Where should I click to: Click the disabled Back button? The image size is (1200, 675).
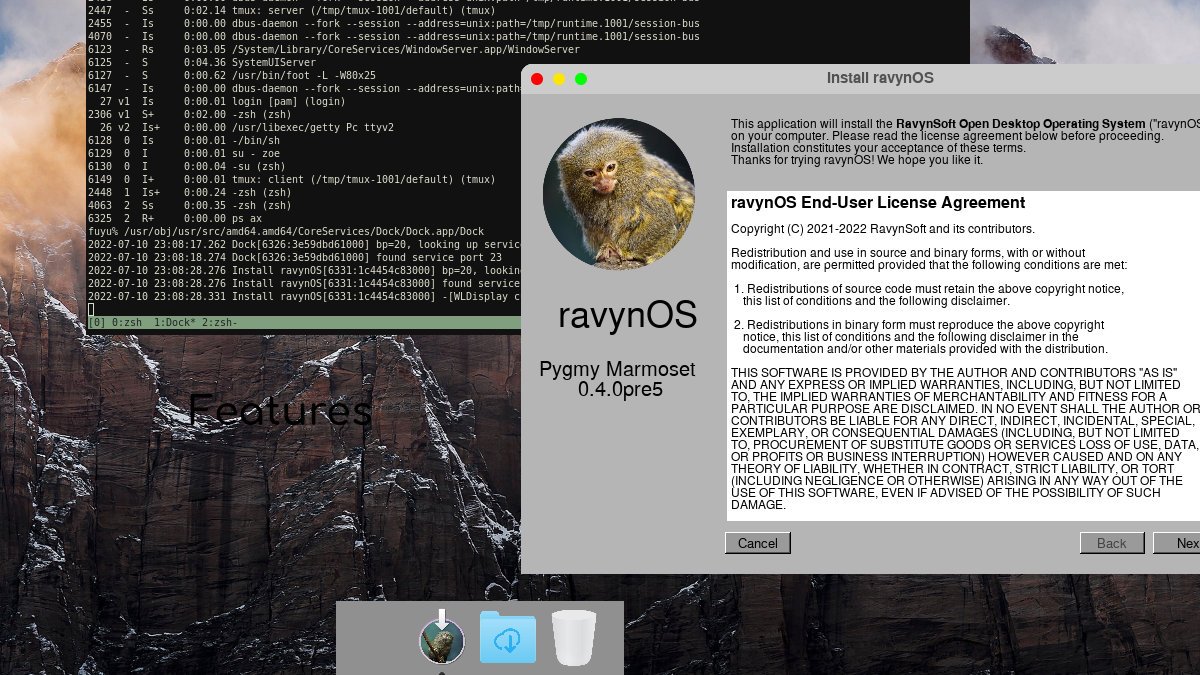click(1112, 543)
